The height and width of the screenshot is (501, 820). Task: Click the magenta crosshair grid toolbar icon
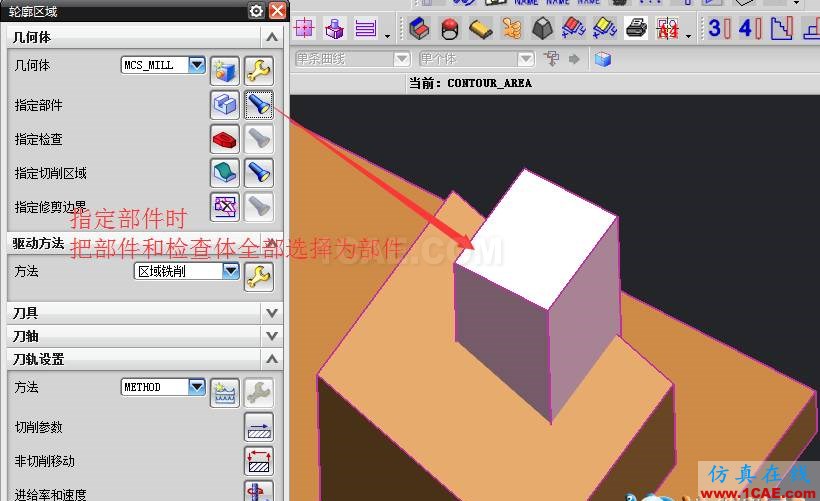(304, 28)
